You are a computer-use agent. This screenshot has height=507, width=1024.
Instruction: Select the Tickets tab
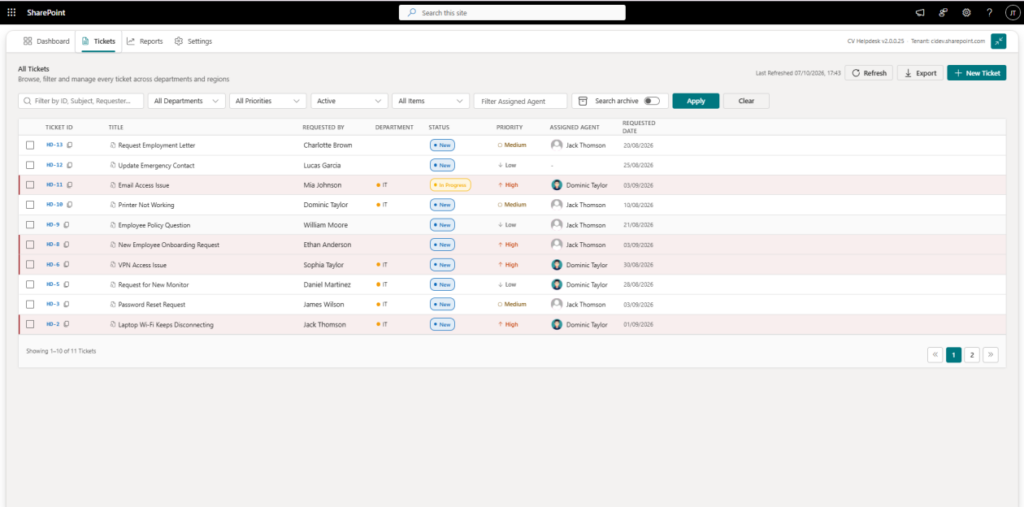[x=99, y=41]
